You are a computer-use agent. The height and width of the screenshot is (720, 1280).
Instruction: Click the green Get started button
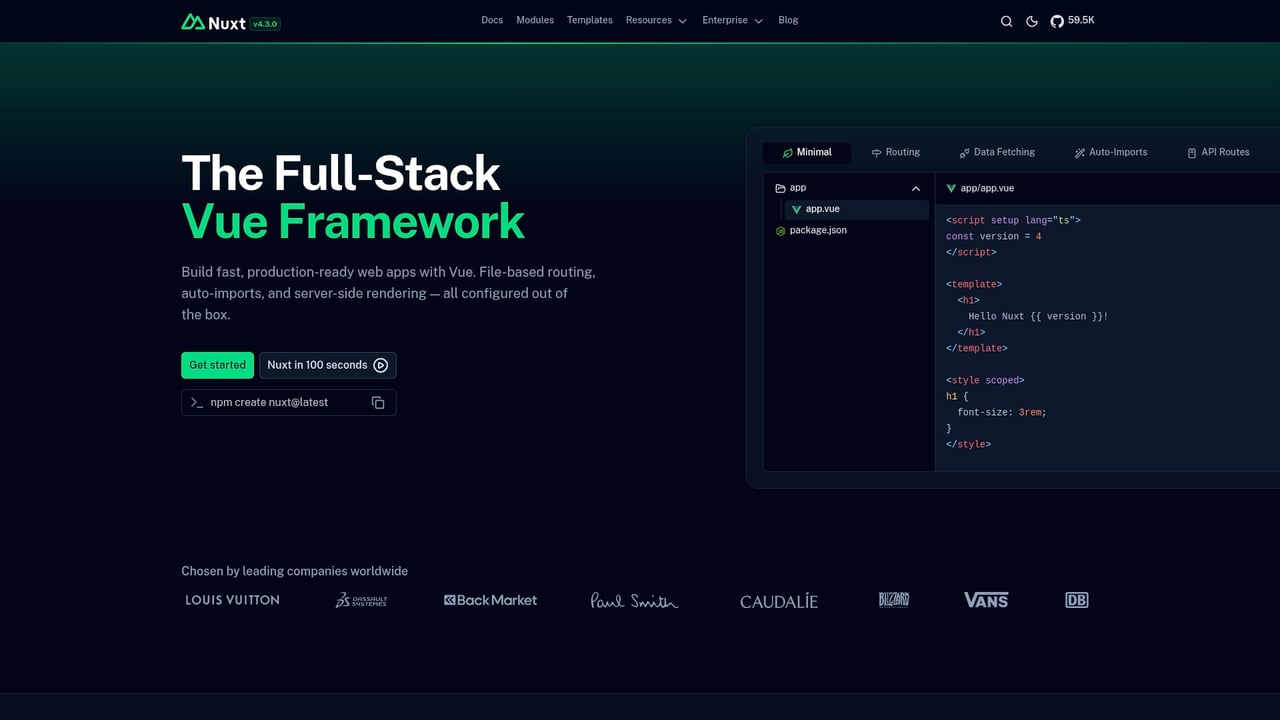pyautogui.click(x=217, y=365)
